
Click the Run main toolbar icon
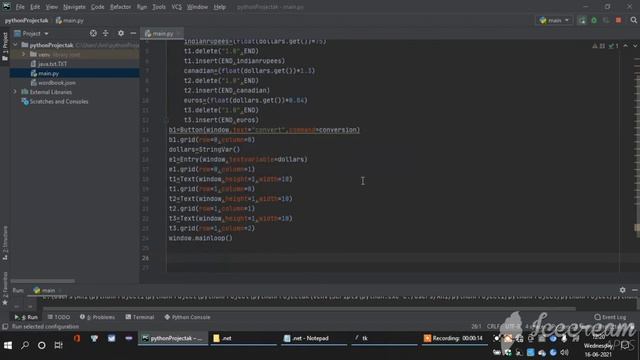click(582, 20)
